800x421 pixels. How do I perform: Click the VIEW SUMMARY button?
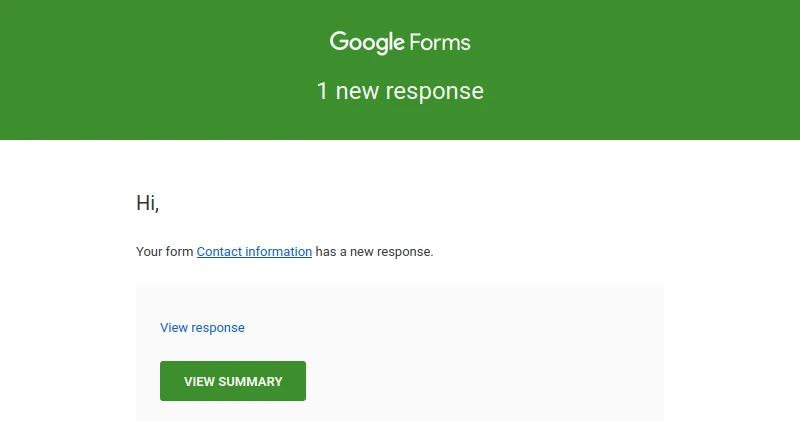click(233, 381)
